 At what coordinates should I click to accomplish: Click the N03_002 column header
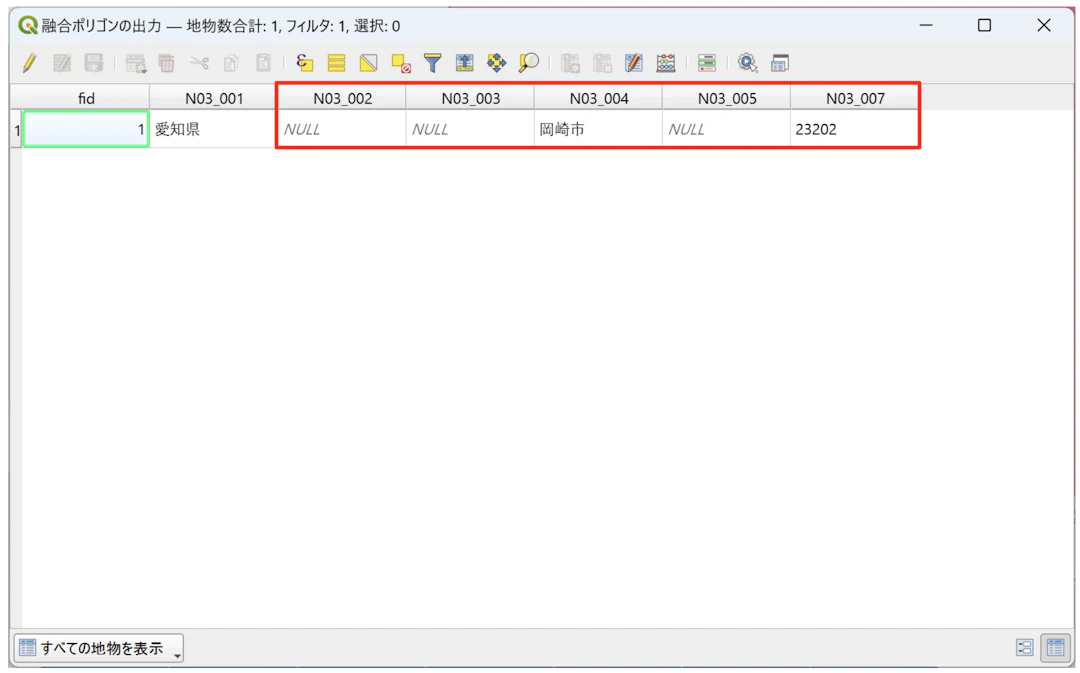point(342,99)
